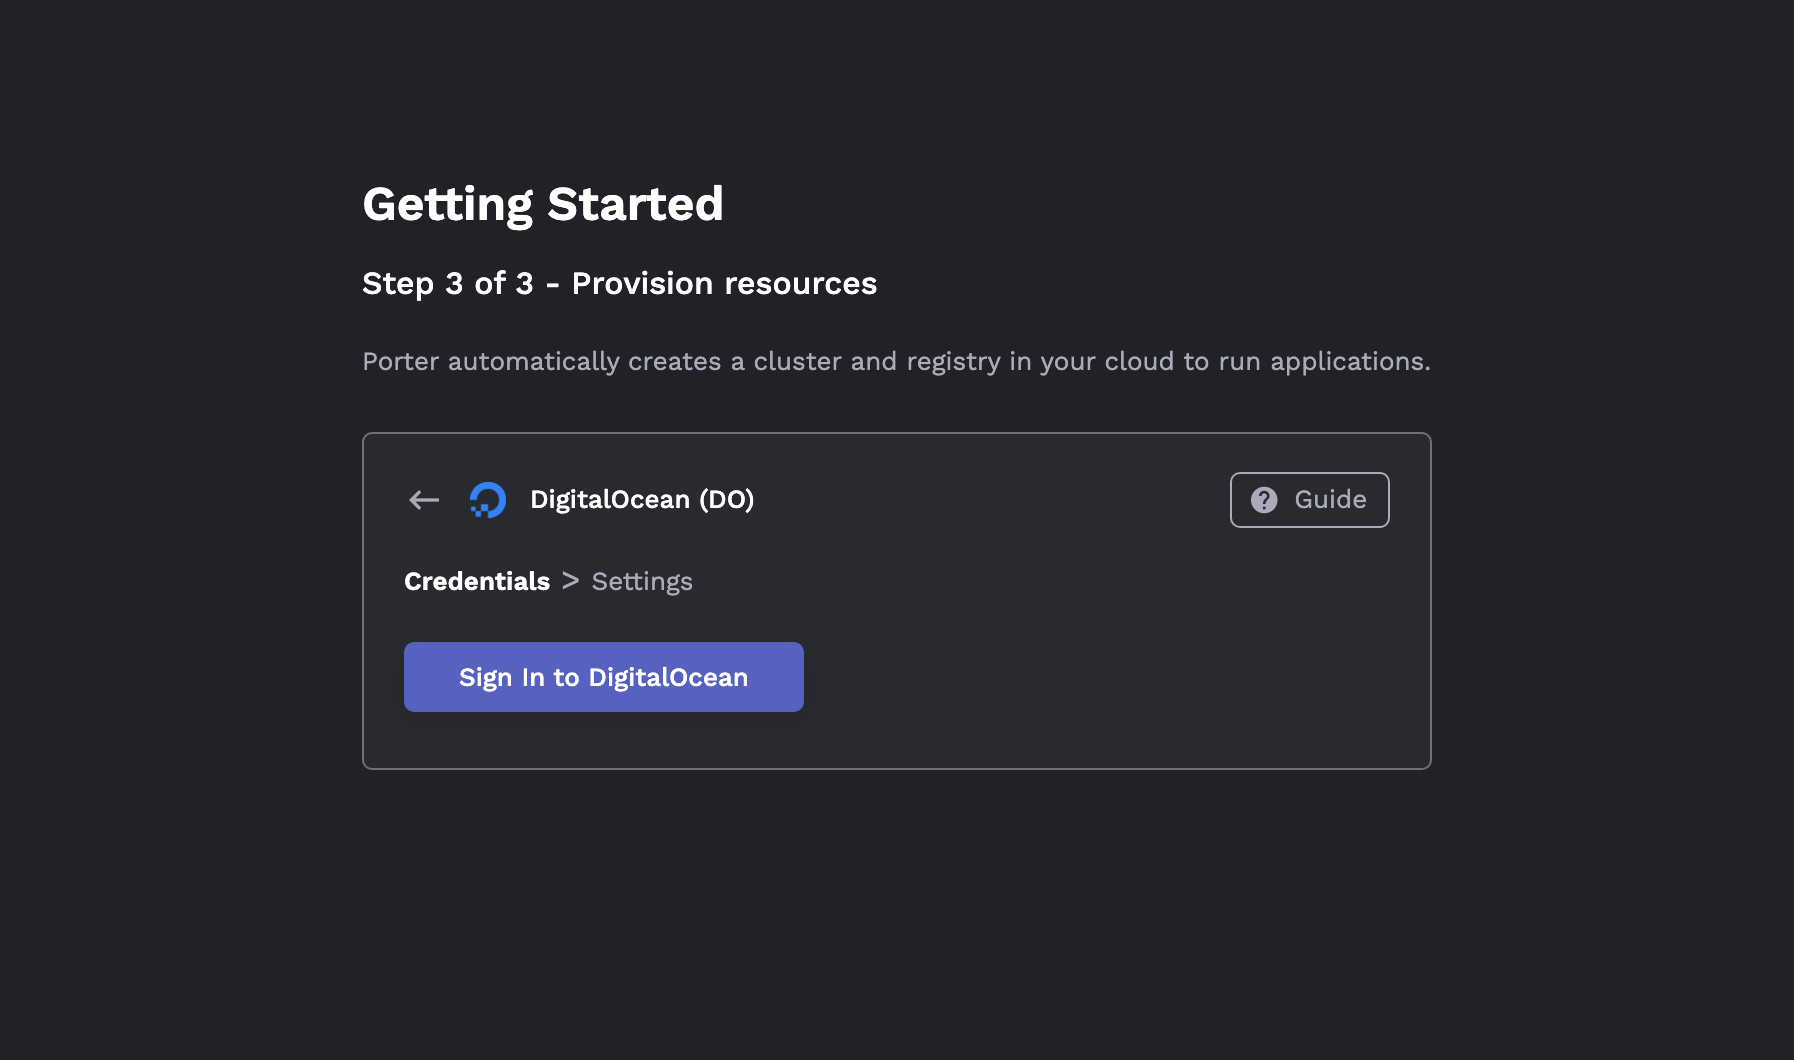Click the Provision resources subtitle text
The height and width of the screenshot is (1060, 1794).
724,284
